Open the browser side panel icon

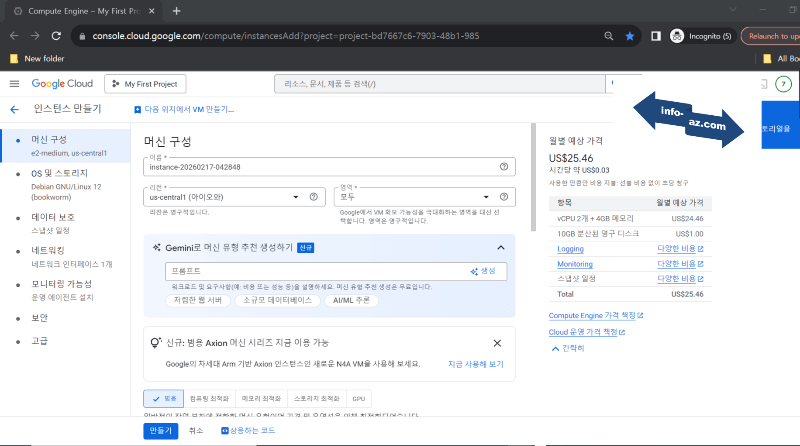coord(656,36)
